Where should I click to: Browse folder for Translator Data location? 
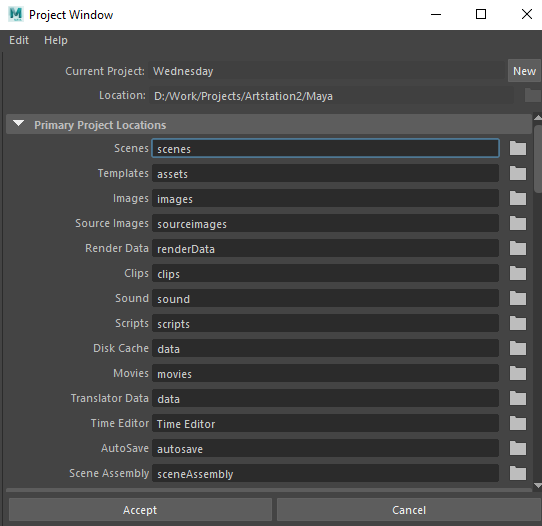click(518, 398)
